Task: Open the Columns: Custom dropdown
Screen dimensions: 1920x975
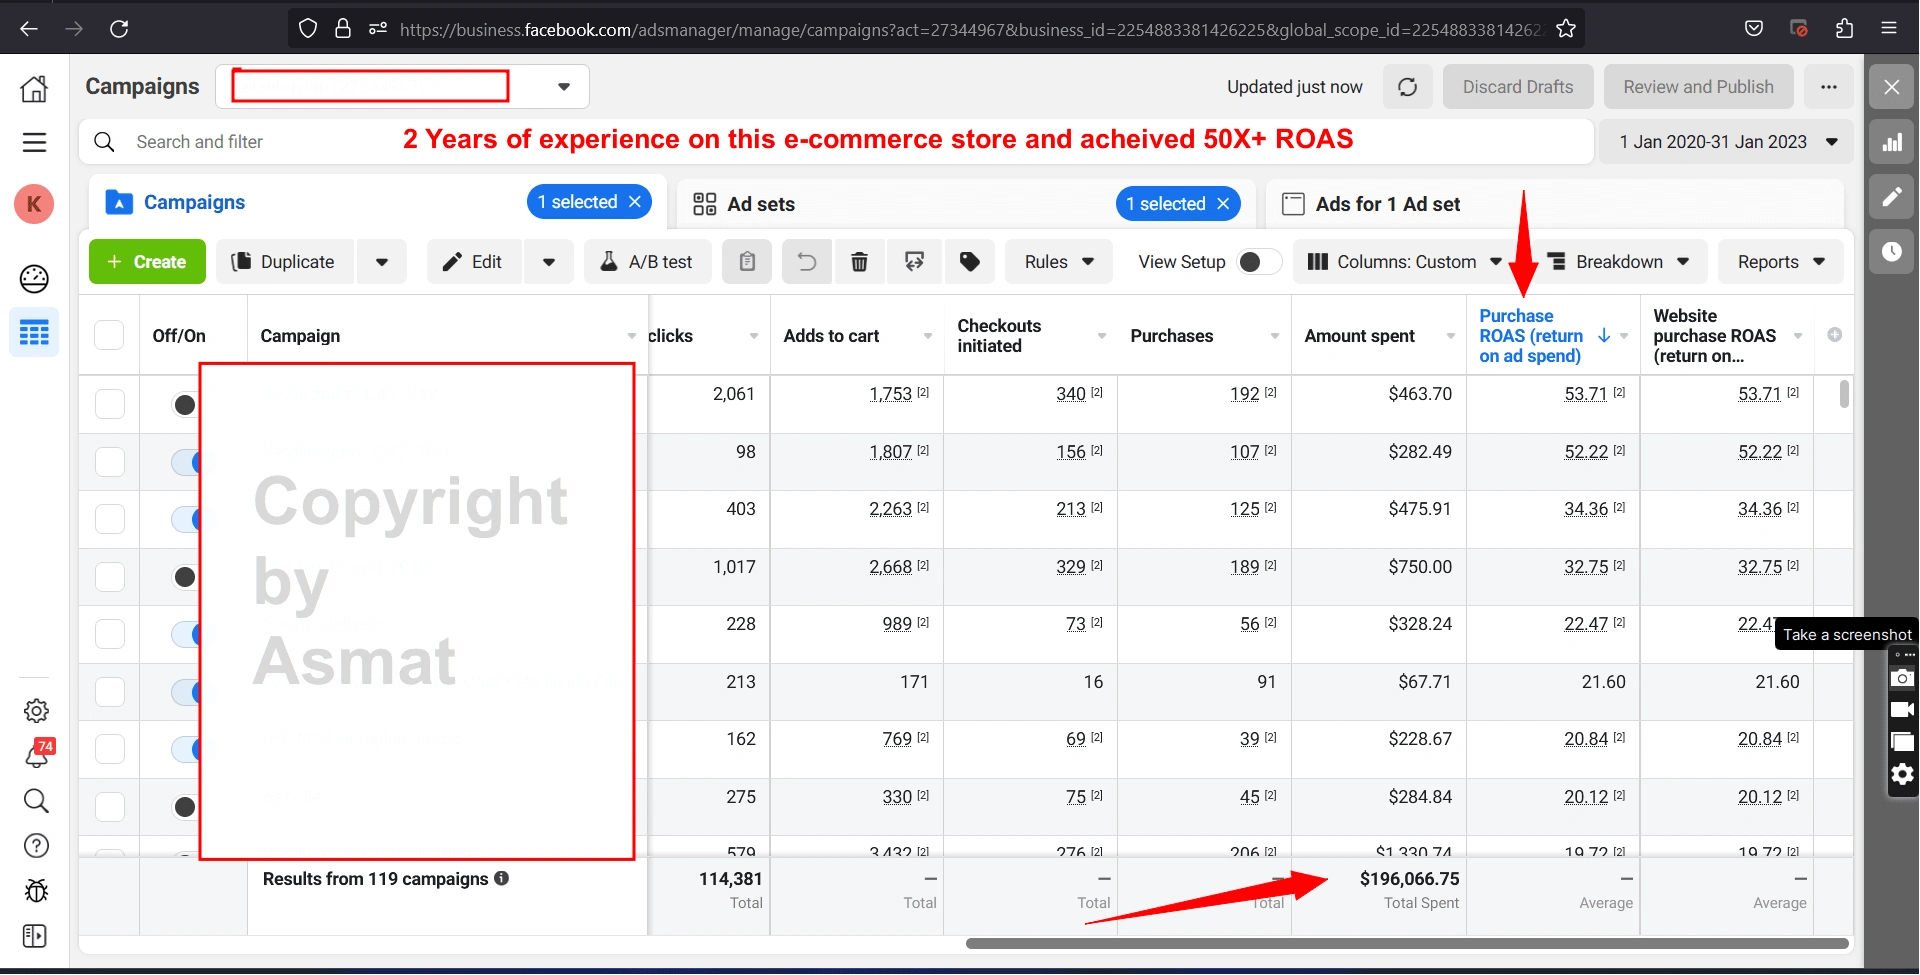Action: pyautogui.click(x=1404, y=262)
